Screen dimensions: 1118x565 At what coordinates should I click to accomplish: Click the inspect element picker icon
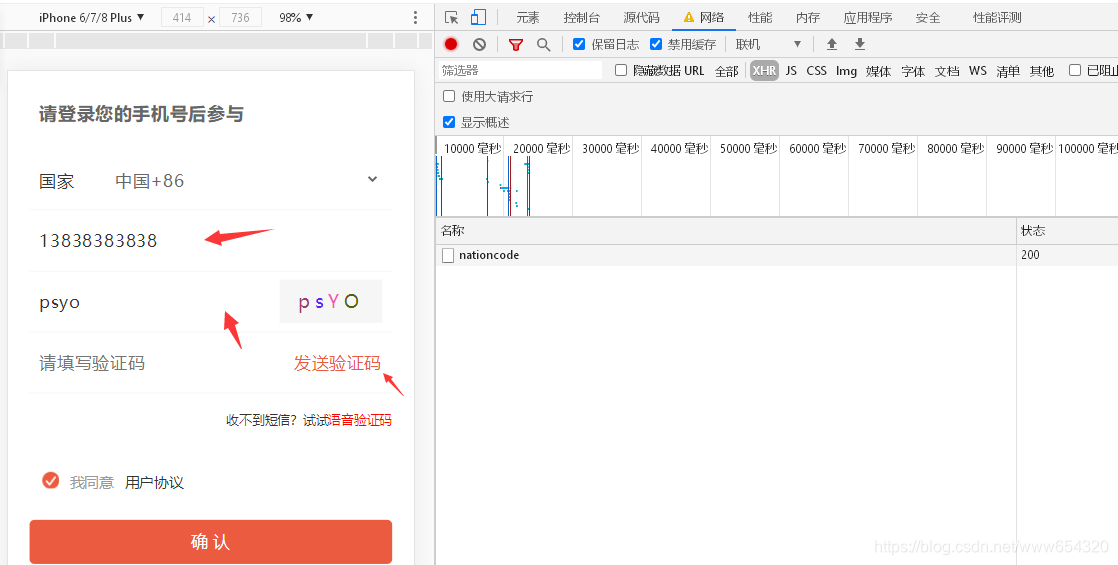point(451,17)
